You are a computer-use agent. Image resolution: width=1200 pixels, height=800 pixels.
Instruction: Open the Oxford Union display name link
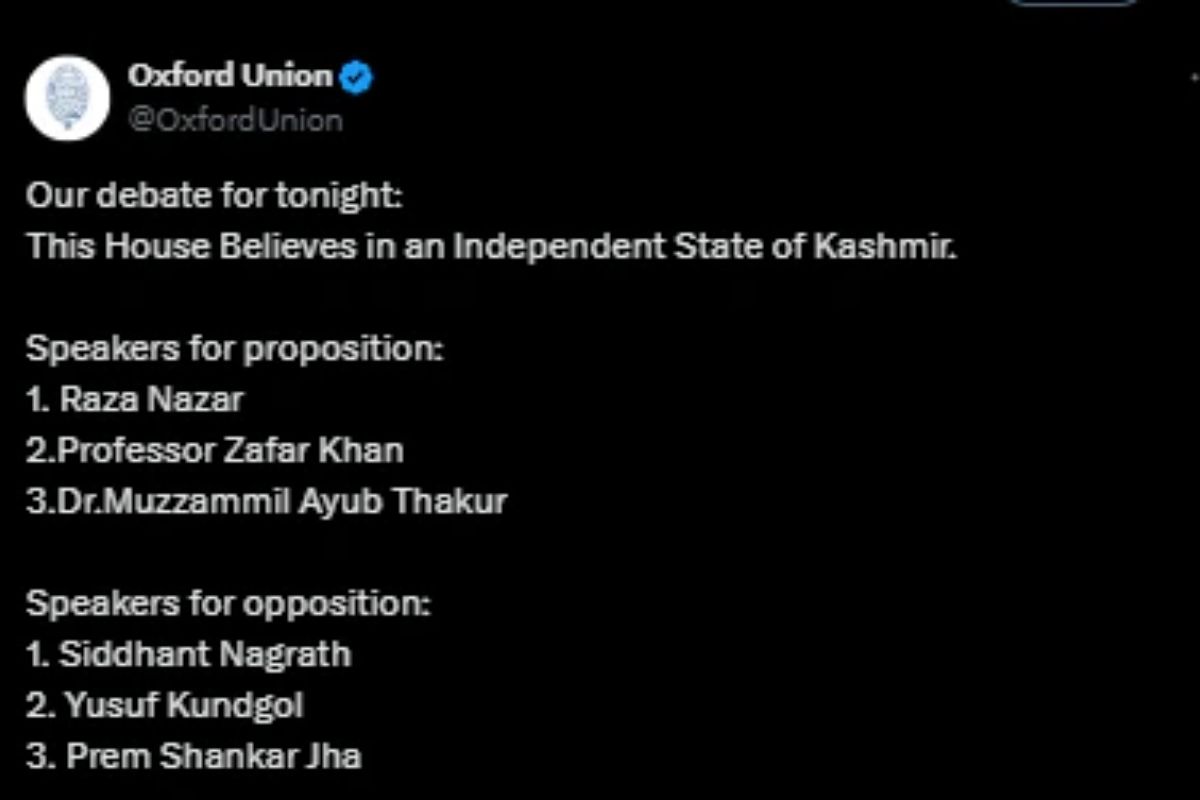tap(229, 76)
